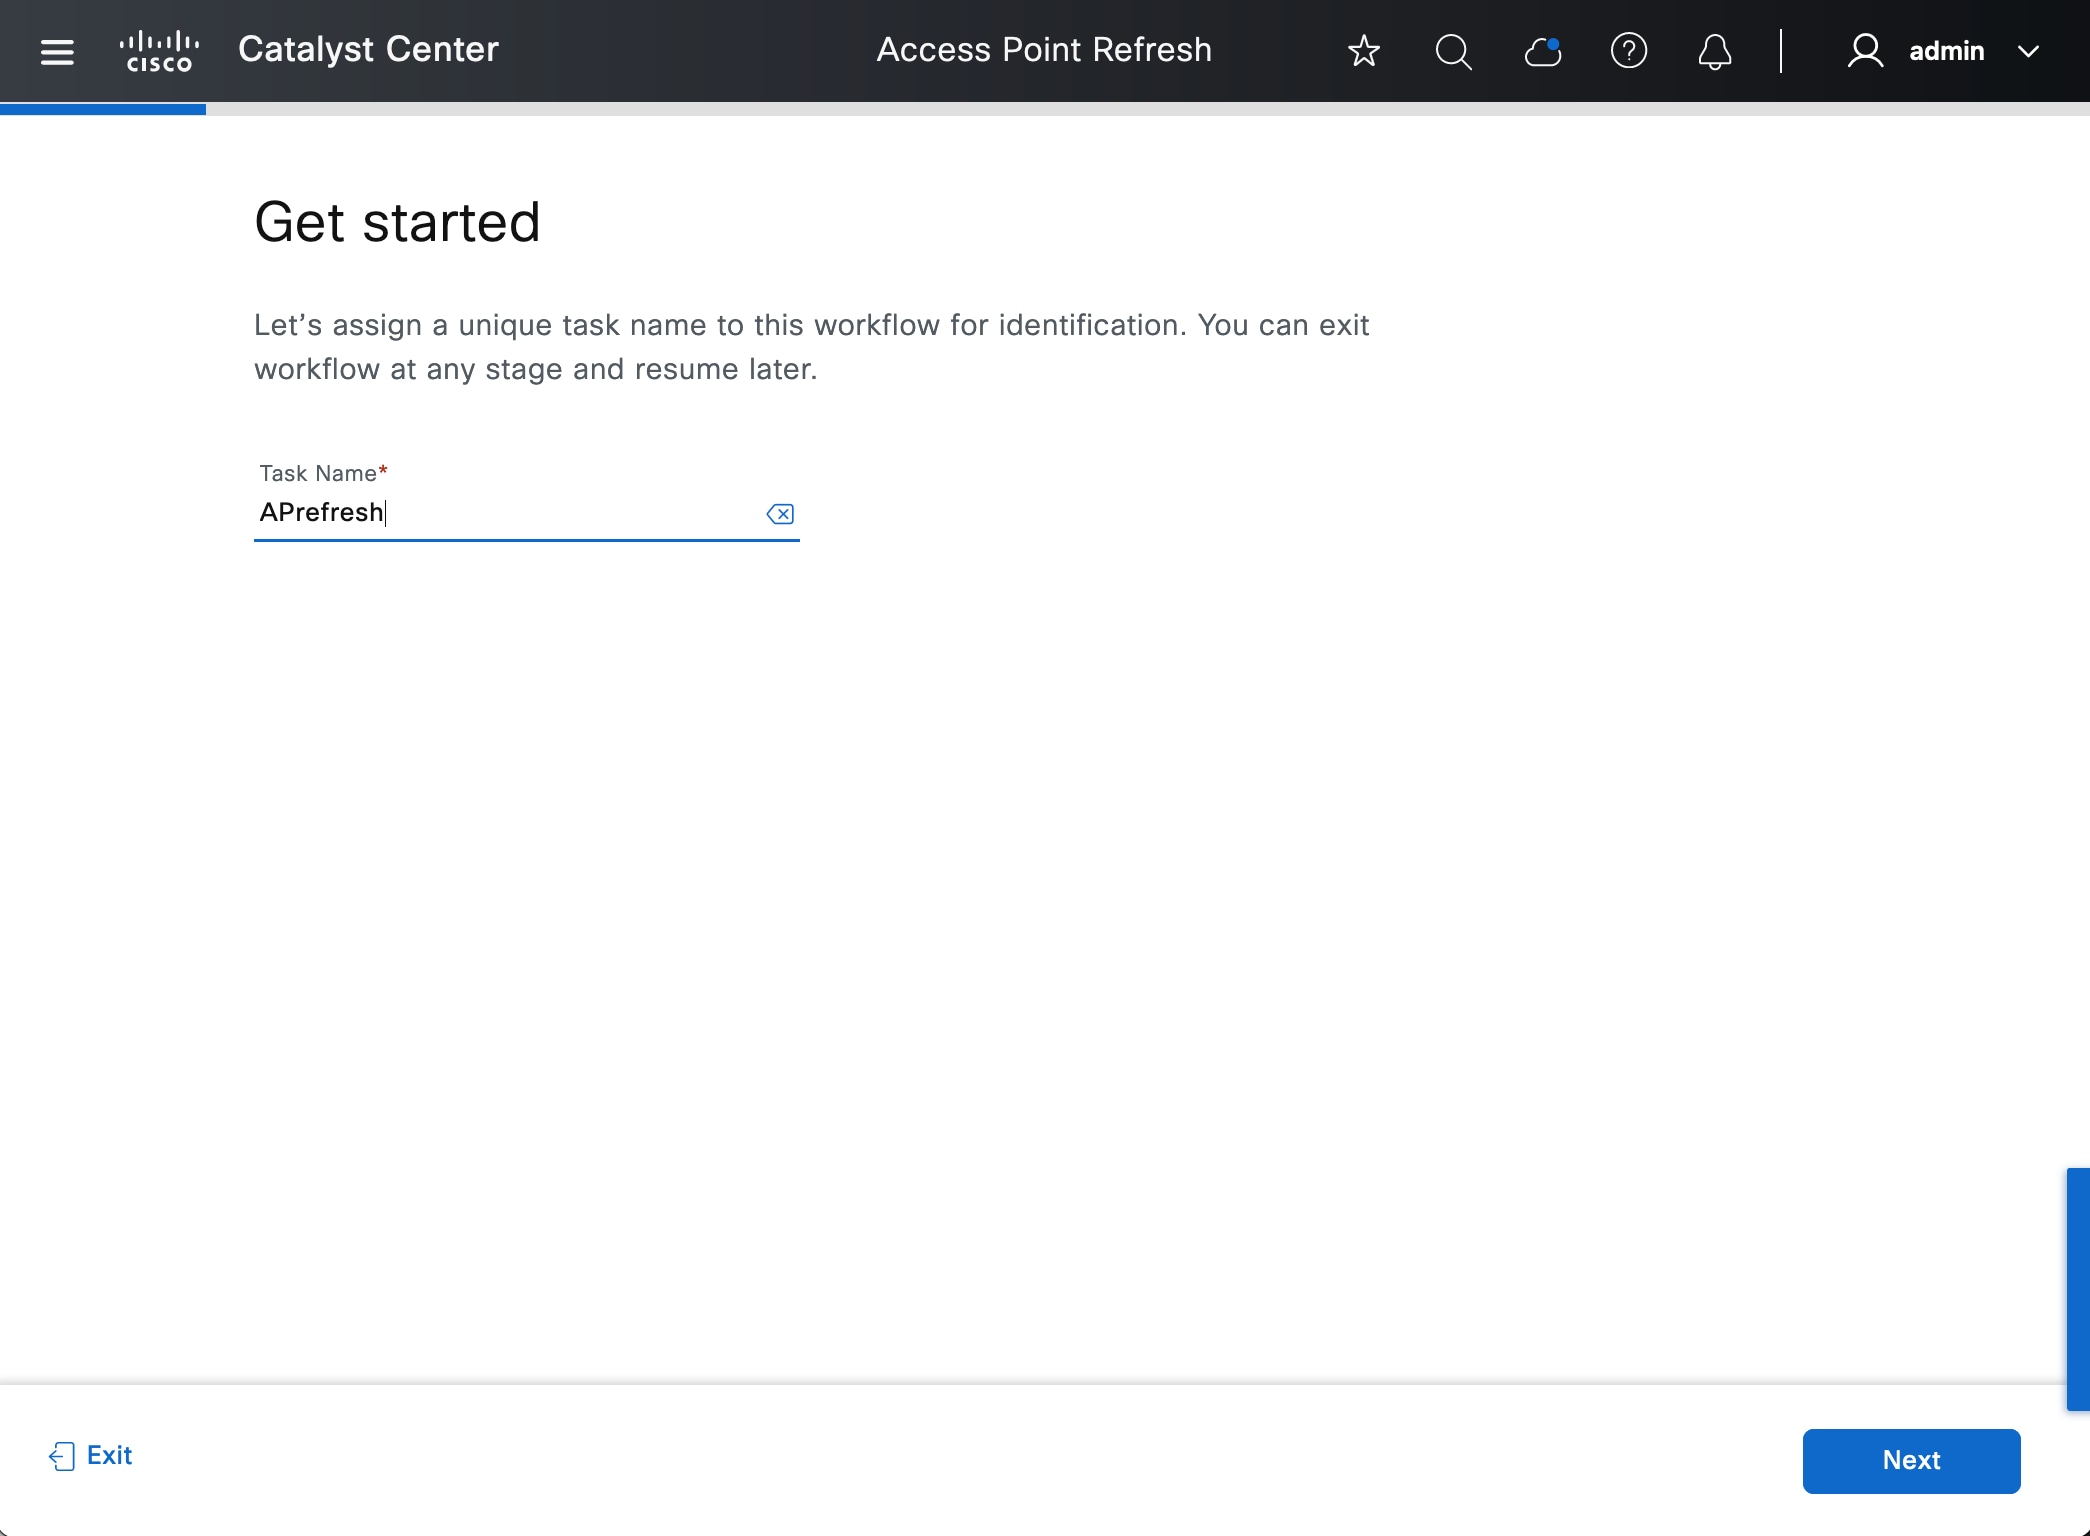Viewport: 2090px width, 1536px height.
Task: Click the blue side tab on right edge
Action: pyautogui.click(x=2078, y=1288)
